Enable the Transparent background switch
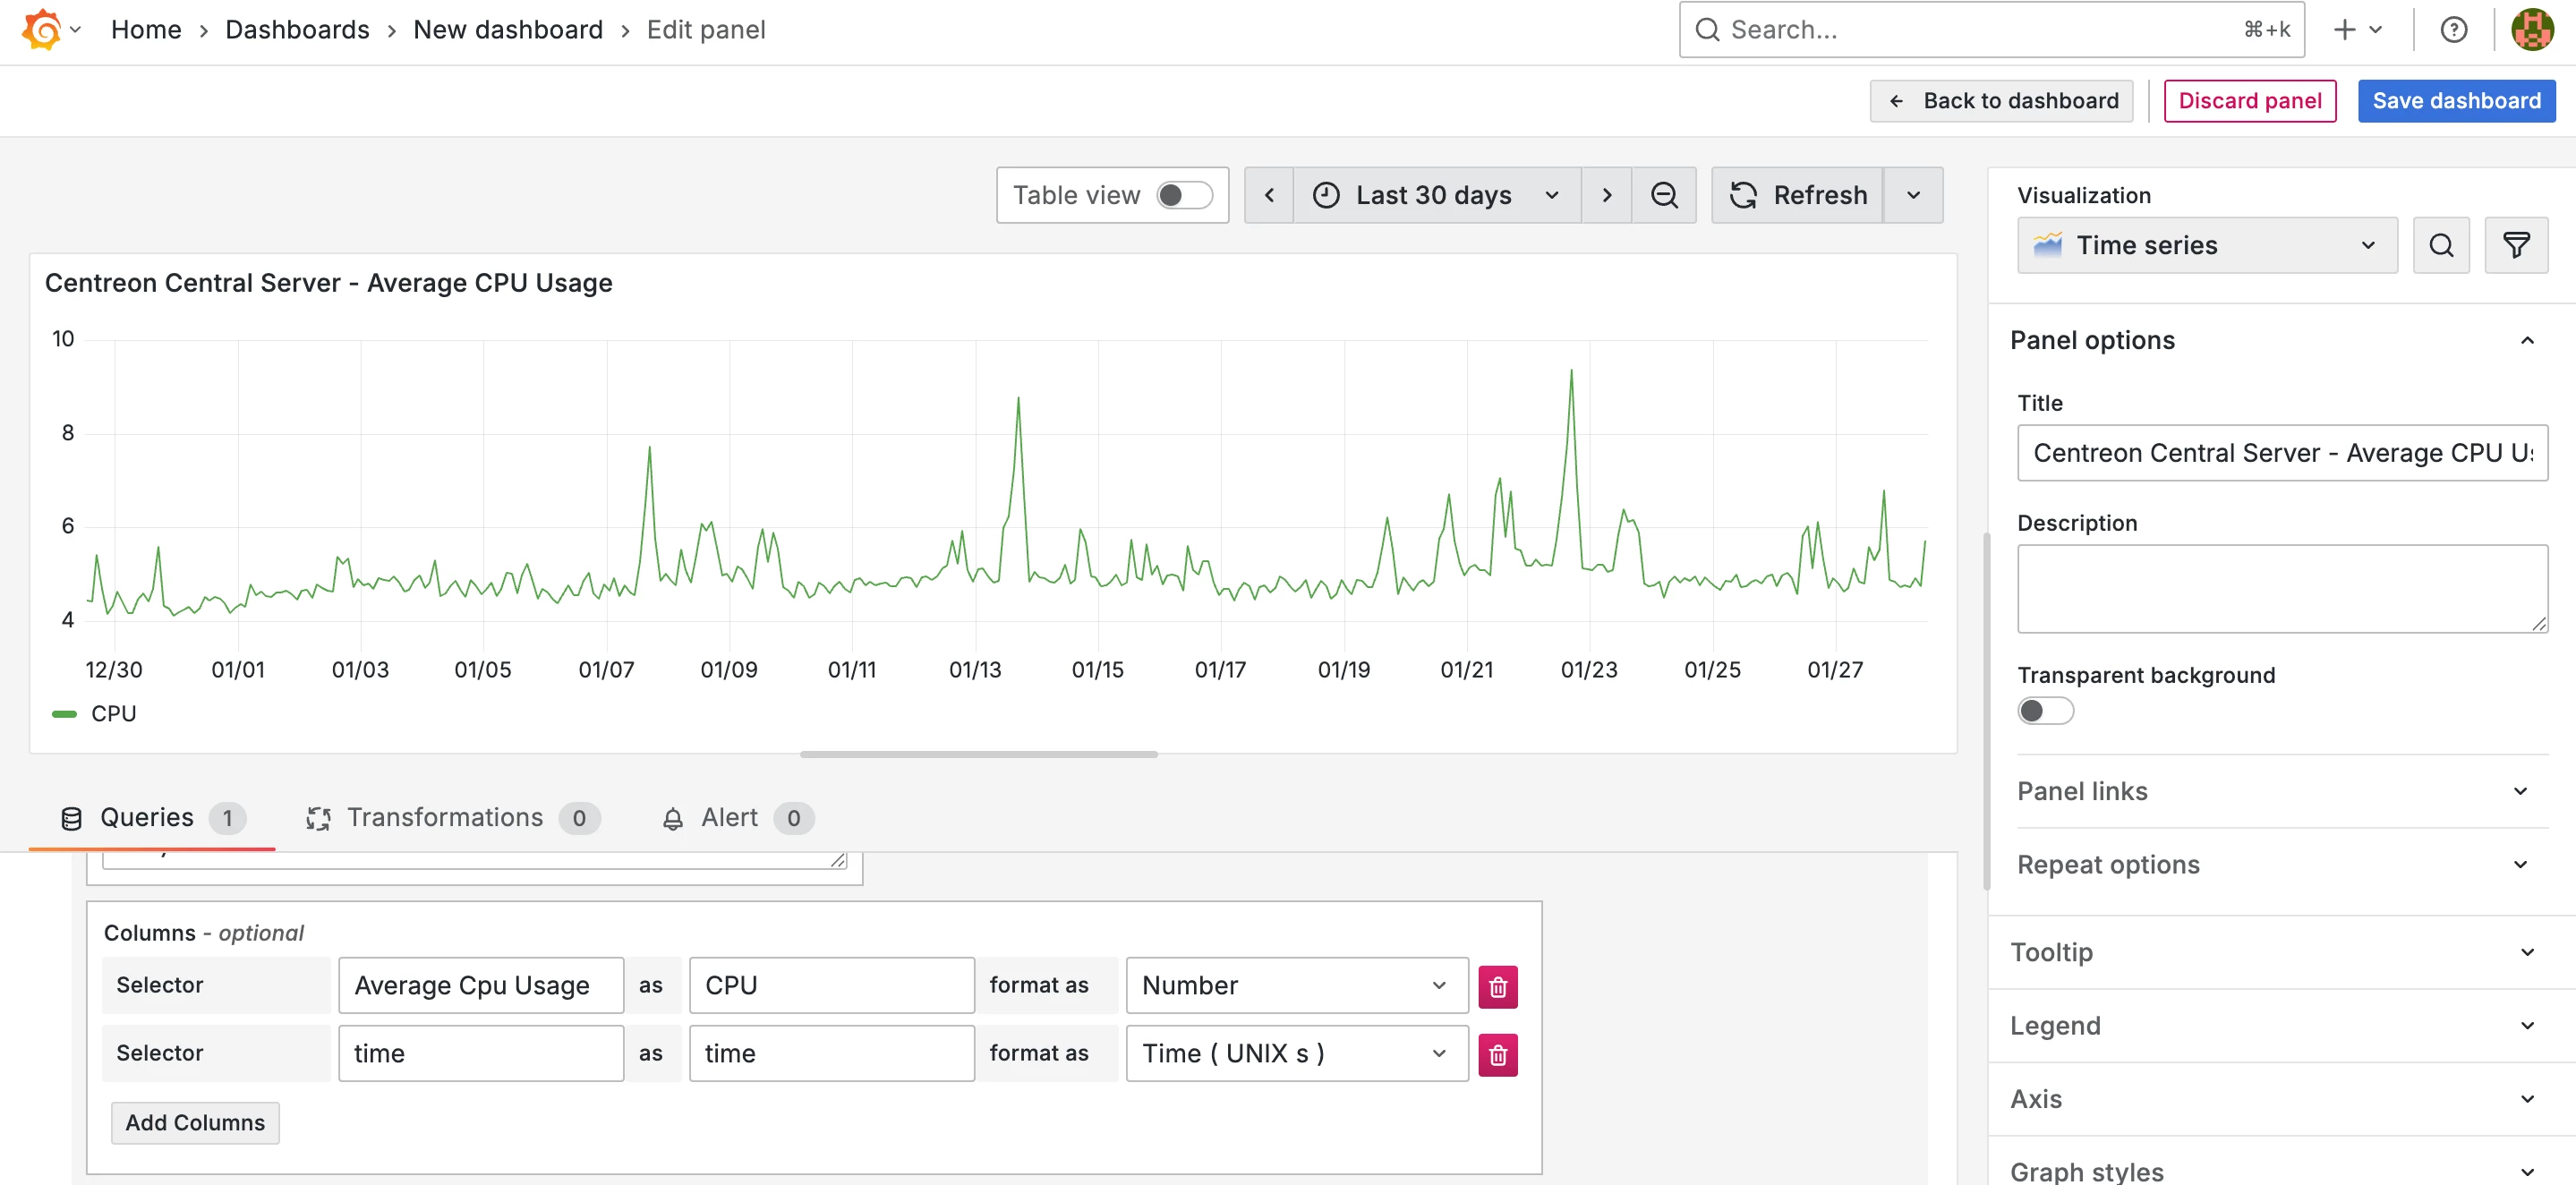 point(2044,711)
